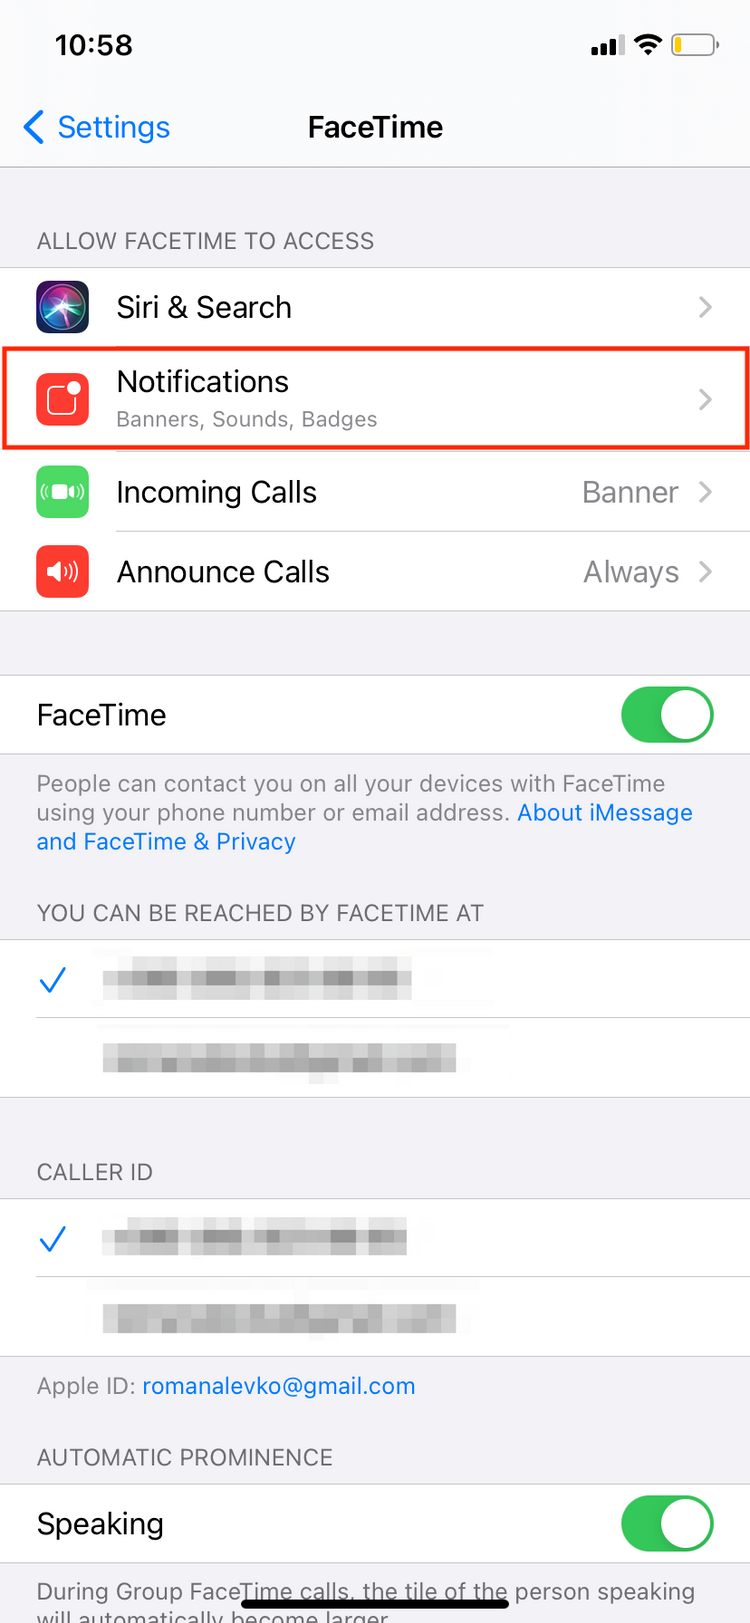The width and height of the screenshot is (750, 1623).
Task: Tap the red Announce Calls speaker icon
Action: pyautogui.click(x=63, y=572)
